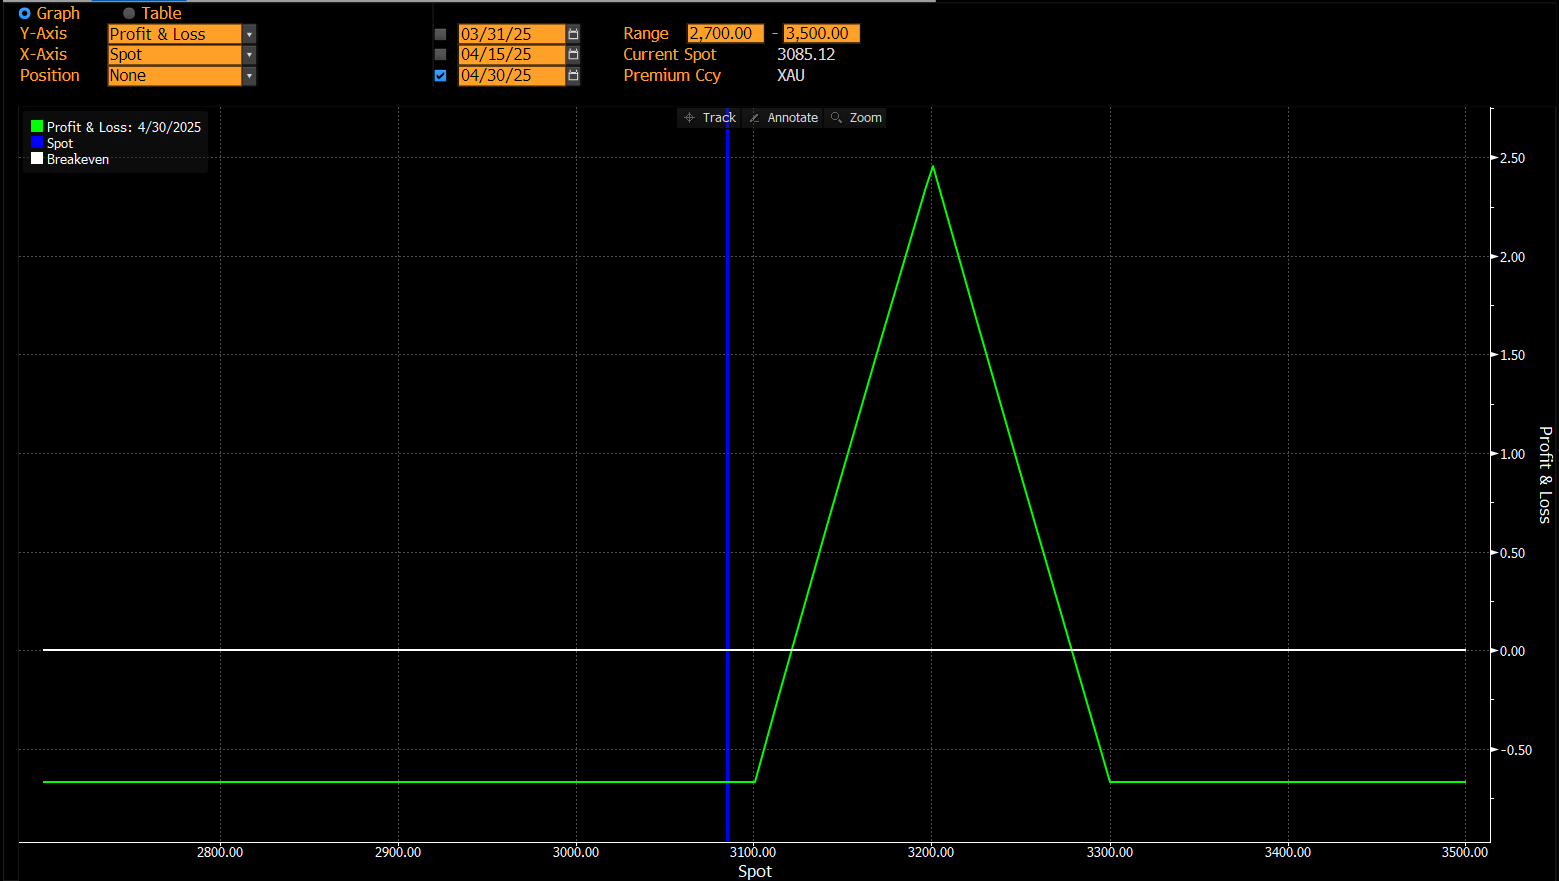This screenshot has height=881, width=1559.
Task: Activate the Zoom magnifier tool
Action: 856,118
